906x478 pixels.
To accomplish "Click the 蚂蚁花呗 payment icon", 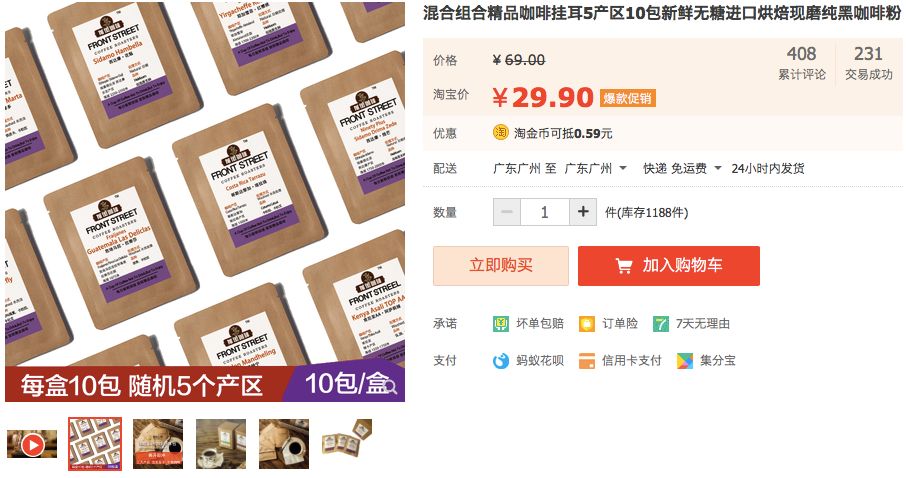I will [x=500, y=361].
